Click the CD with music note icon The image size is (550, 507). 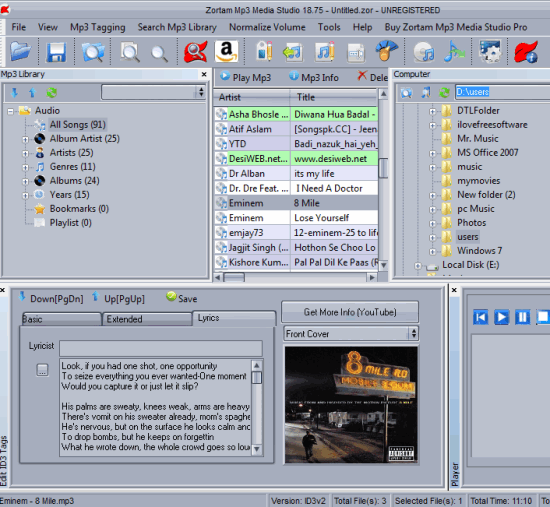(424, 52)
